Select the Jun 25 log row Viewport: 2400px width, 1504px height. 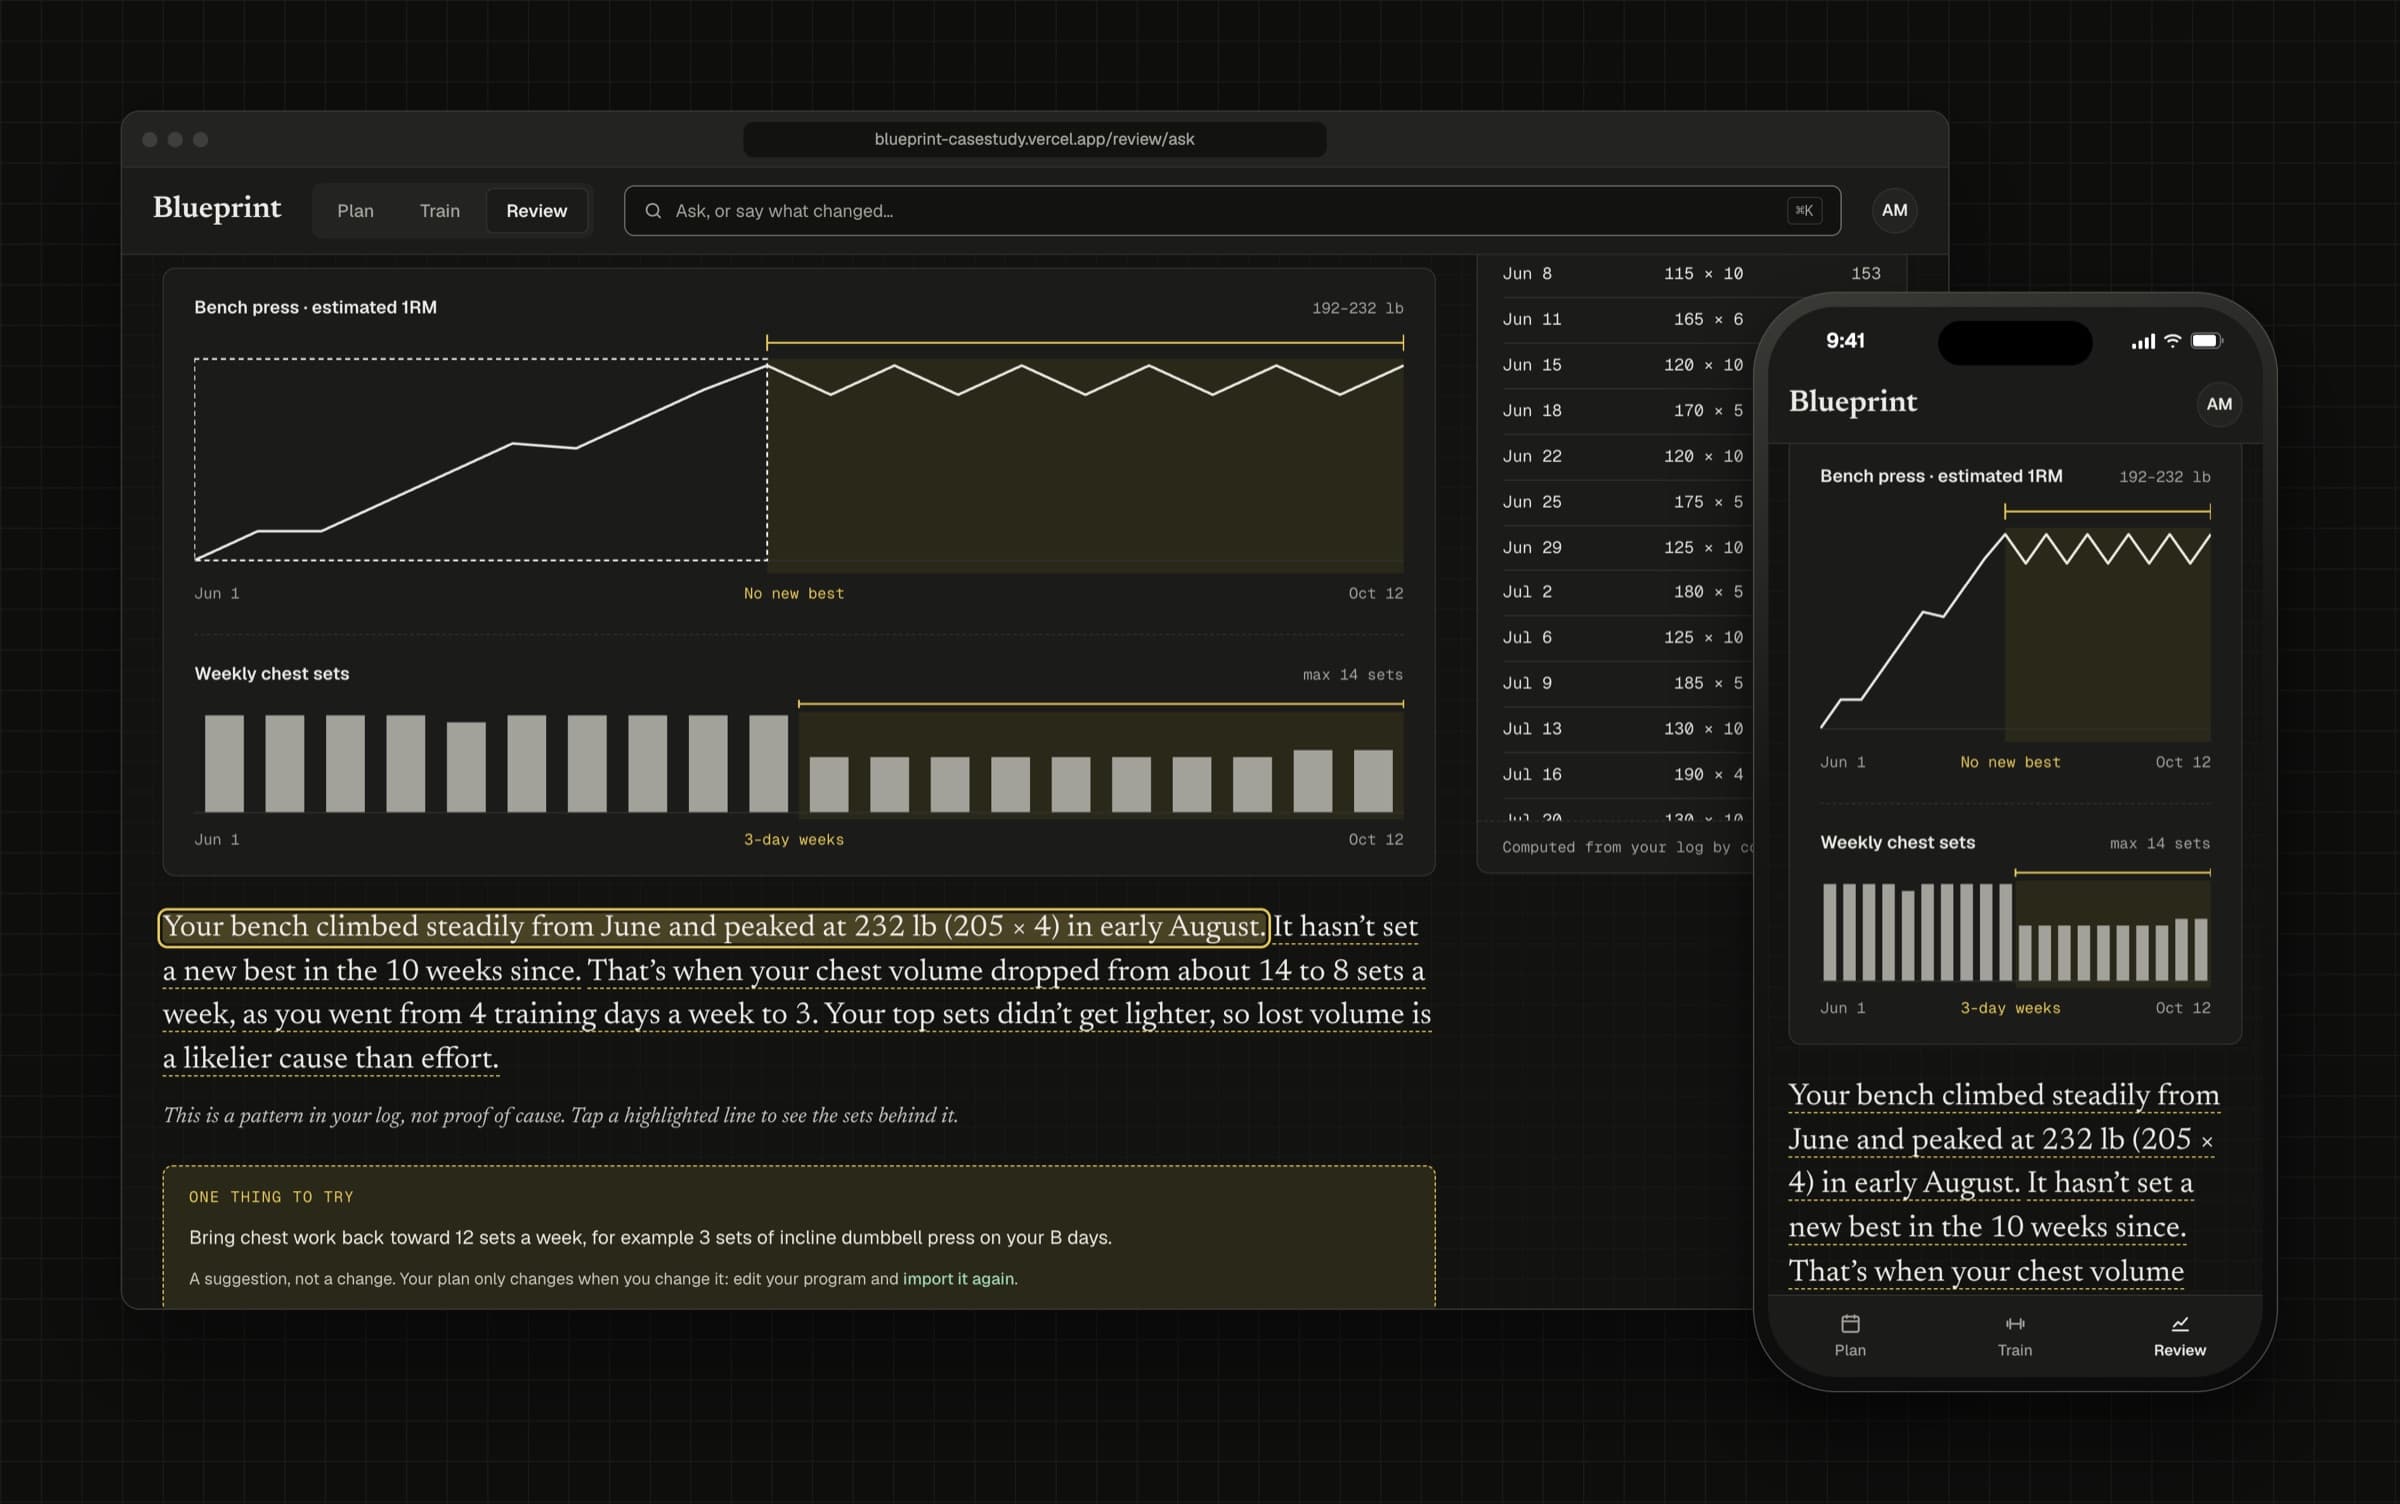tap(1628, 502)
